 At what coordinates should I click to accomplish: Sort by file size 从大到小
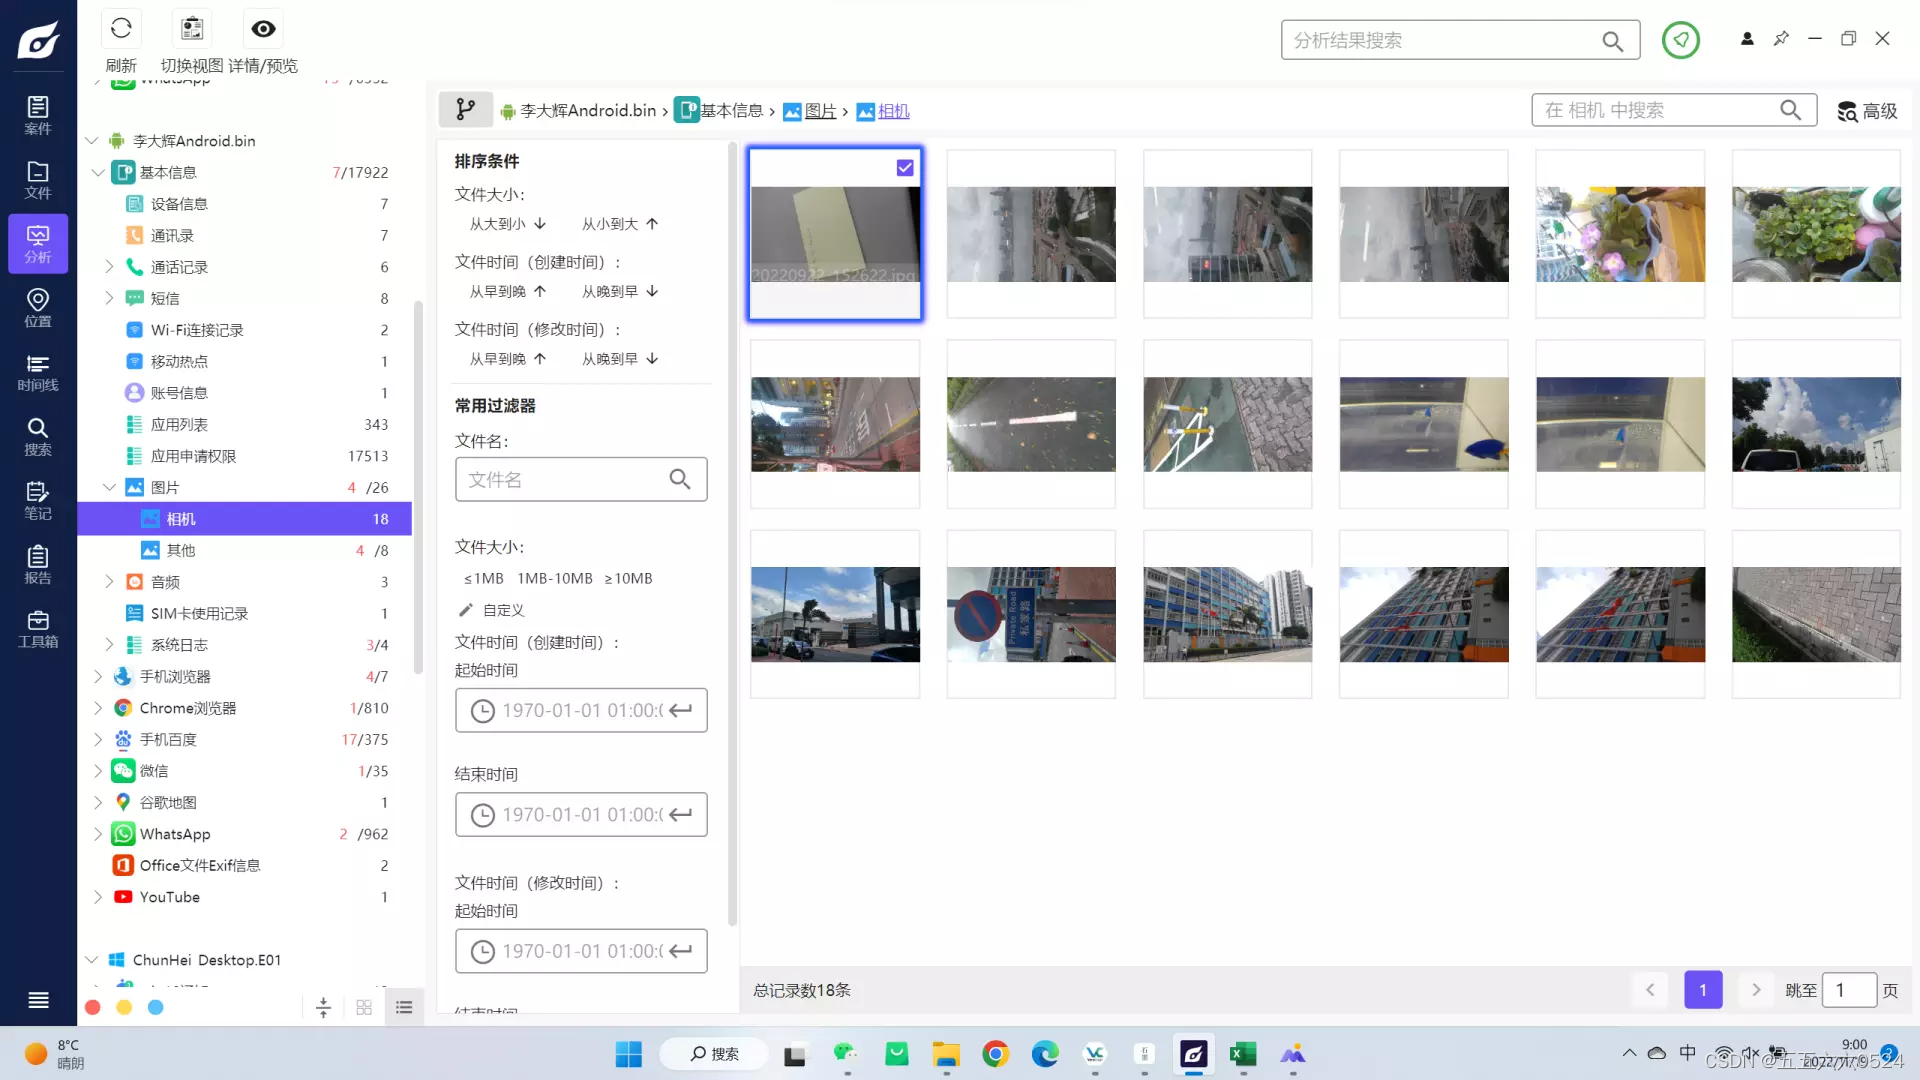point(507,224)
